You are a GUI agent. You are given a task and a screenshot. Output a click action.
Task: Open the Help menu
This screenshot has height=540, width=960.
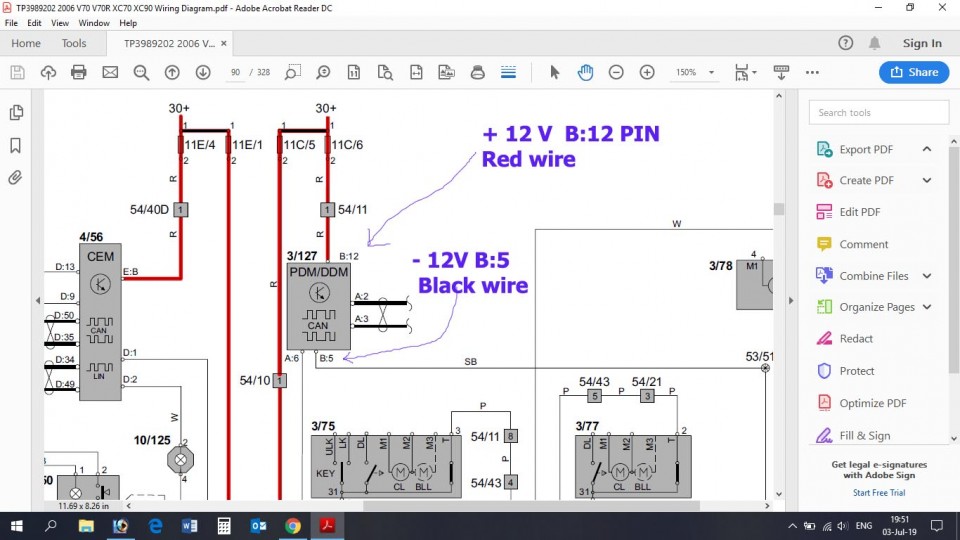point(128,23)
